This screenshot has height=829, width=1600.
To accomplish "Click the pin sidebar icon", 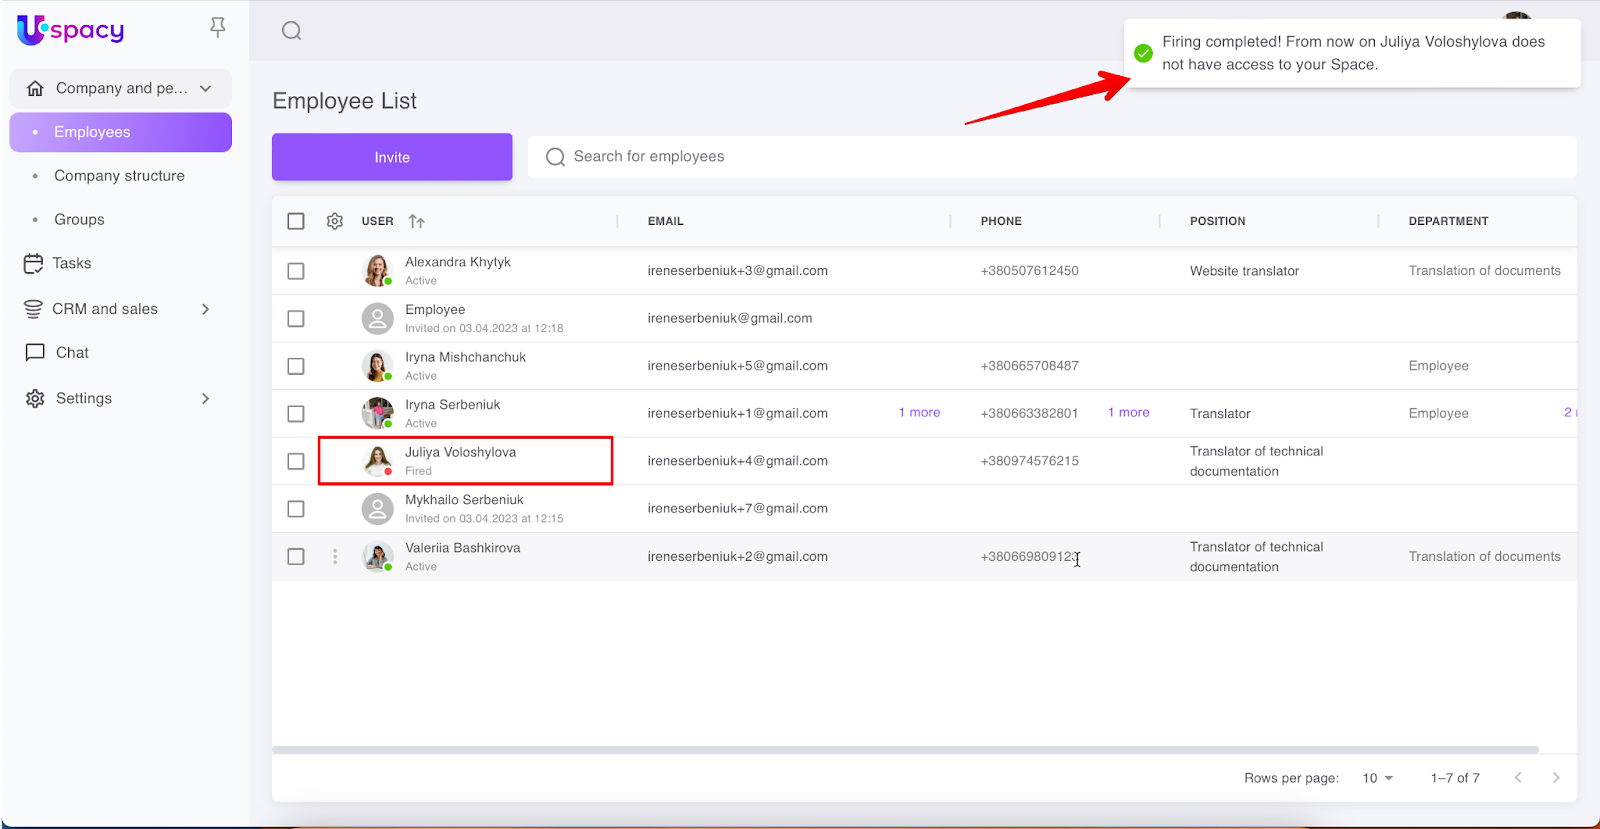I will [217, 28].
